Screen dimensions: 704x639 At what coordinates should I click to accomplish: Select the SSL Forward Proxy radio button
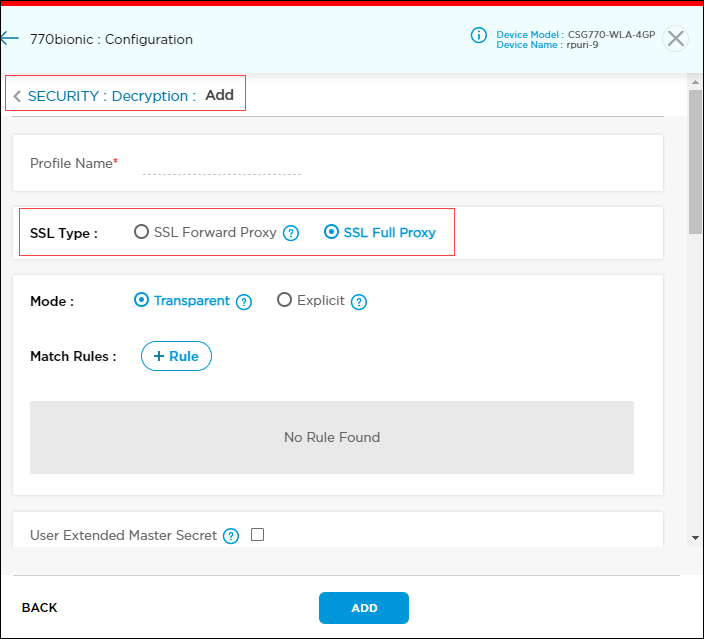pos(141,232)
